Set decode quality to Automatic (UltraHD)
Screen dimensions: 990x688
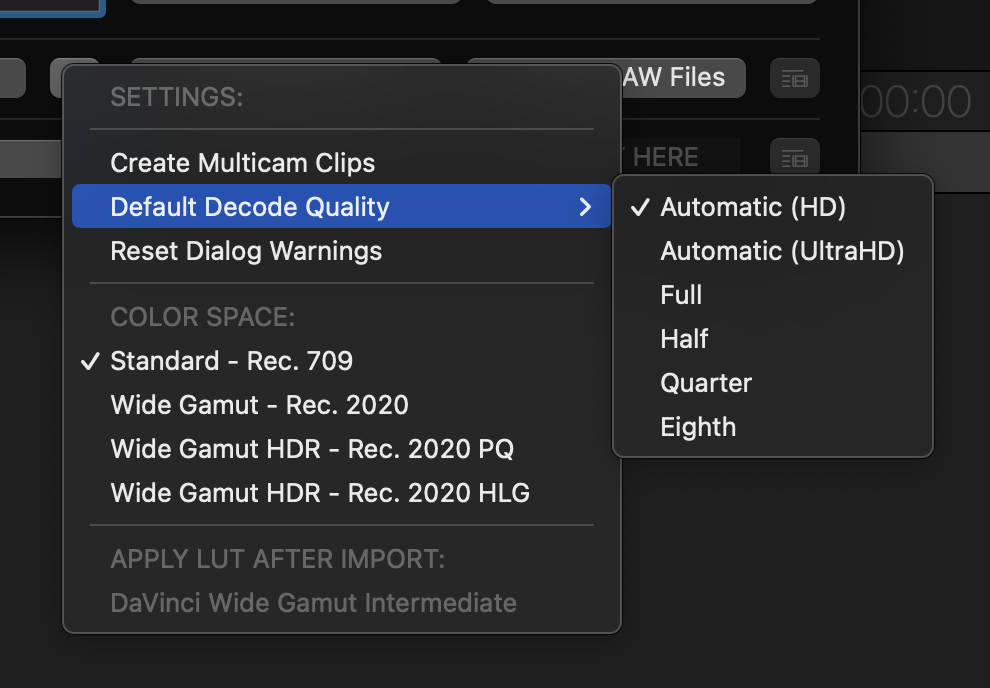coord(782,251)
